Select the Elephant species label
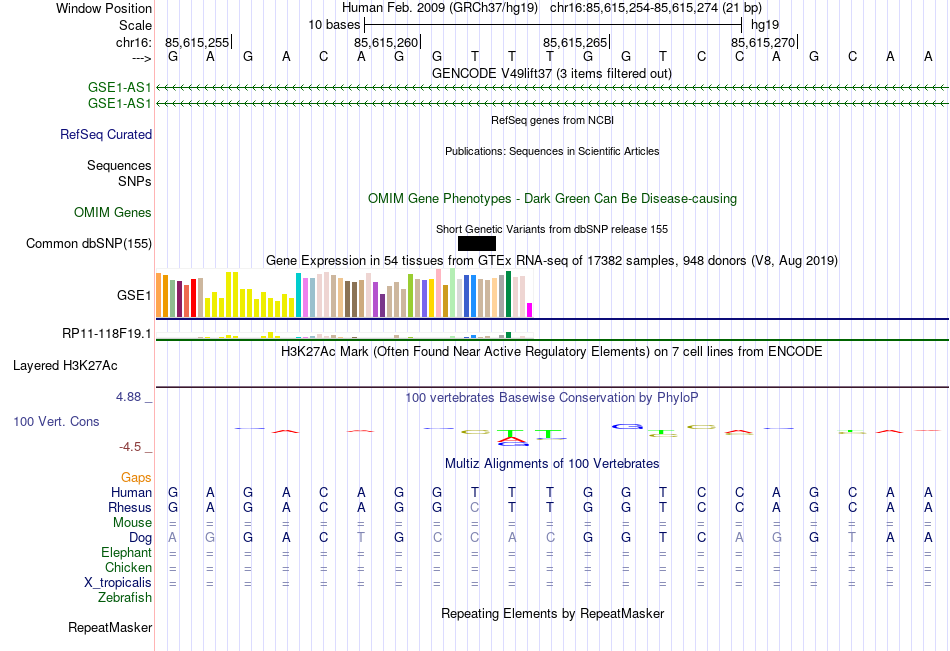This screenshot has height=651, width=950. pos(127,553)
